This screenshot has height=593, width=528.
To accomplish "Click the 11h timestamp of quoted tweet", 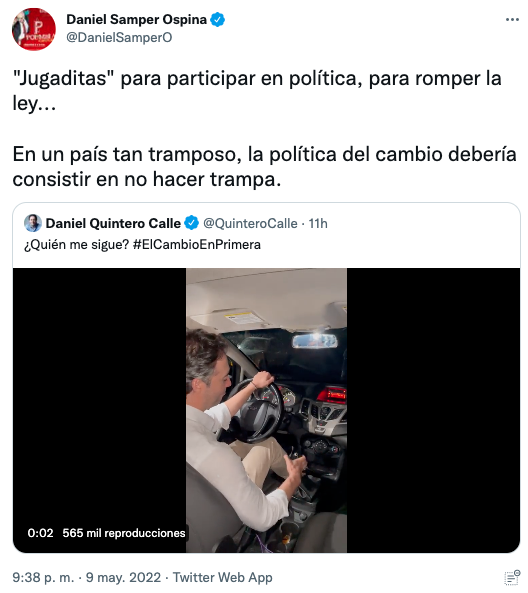I will 318,224.
